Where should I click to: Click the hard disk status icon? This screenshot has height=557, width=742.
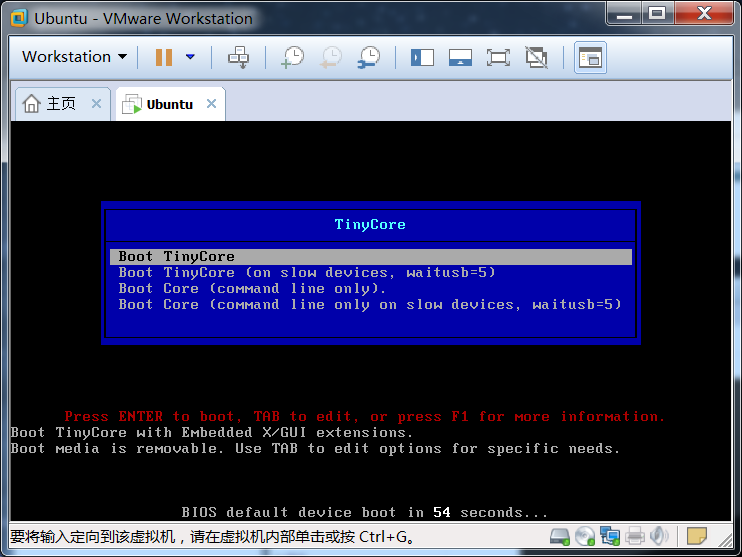click(x=560, y=537)
